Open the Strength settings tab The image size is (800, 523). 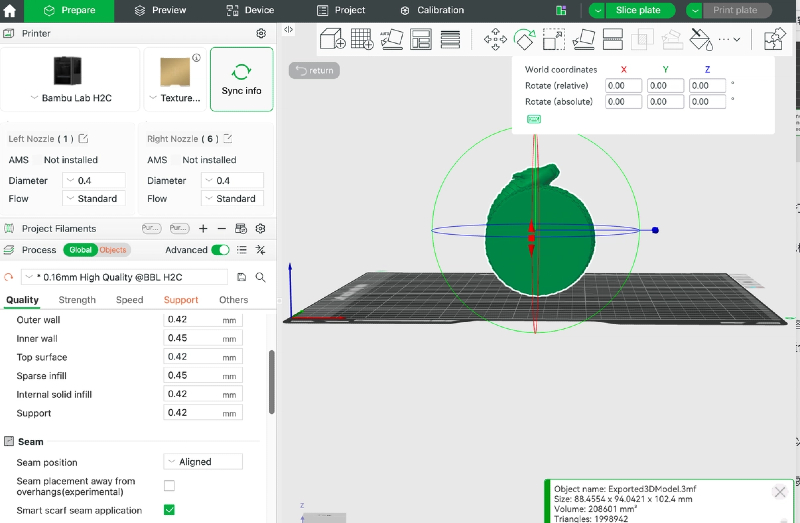(77, 300)
